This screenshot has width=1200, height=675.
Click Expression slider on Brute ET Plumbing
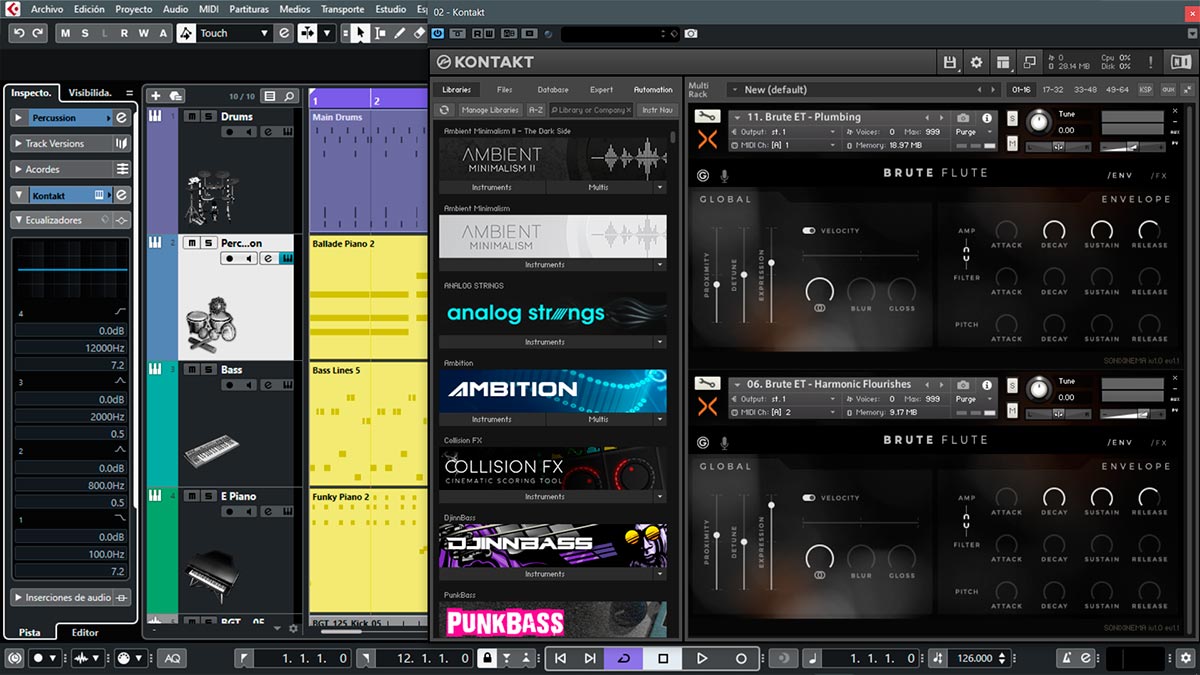pos(771,264)
